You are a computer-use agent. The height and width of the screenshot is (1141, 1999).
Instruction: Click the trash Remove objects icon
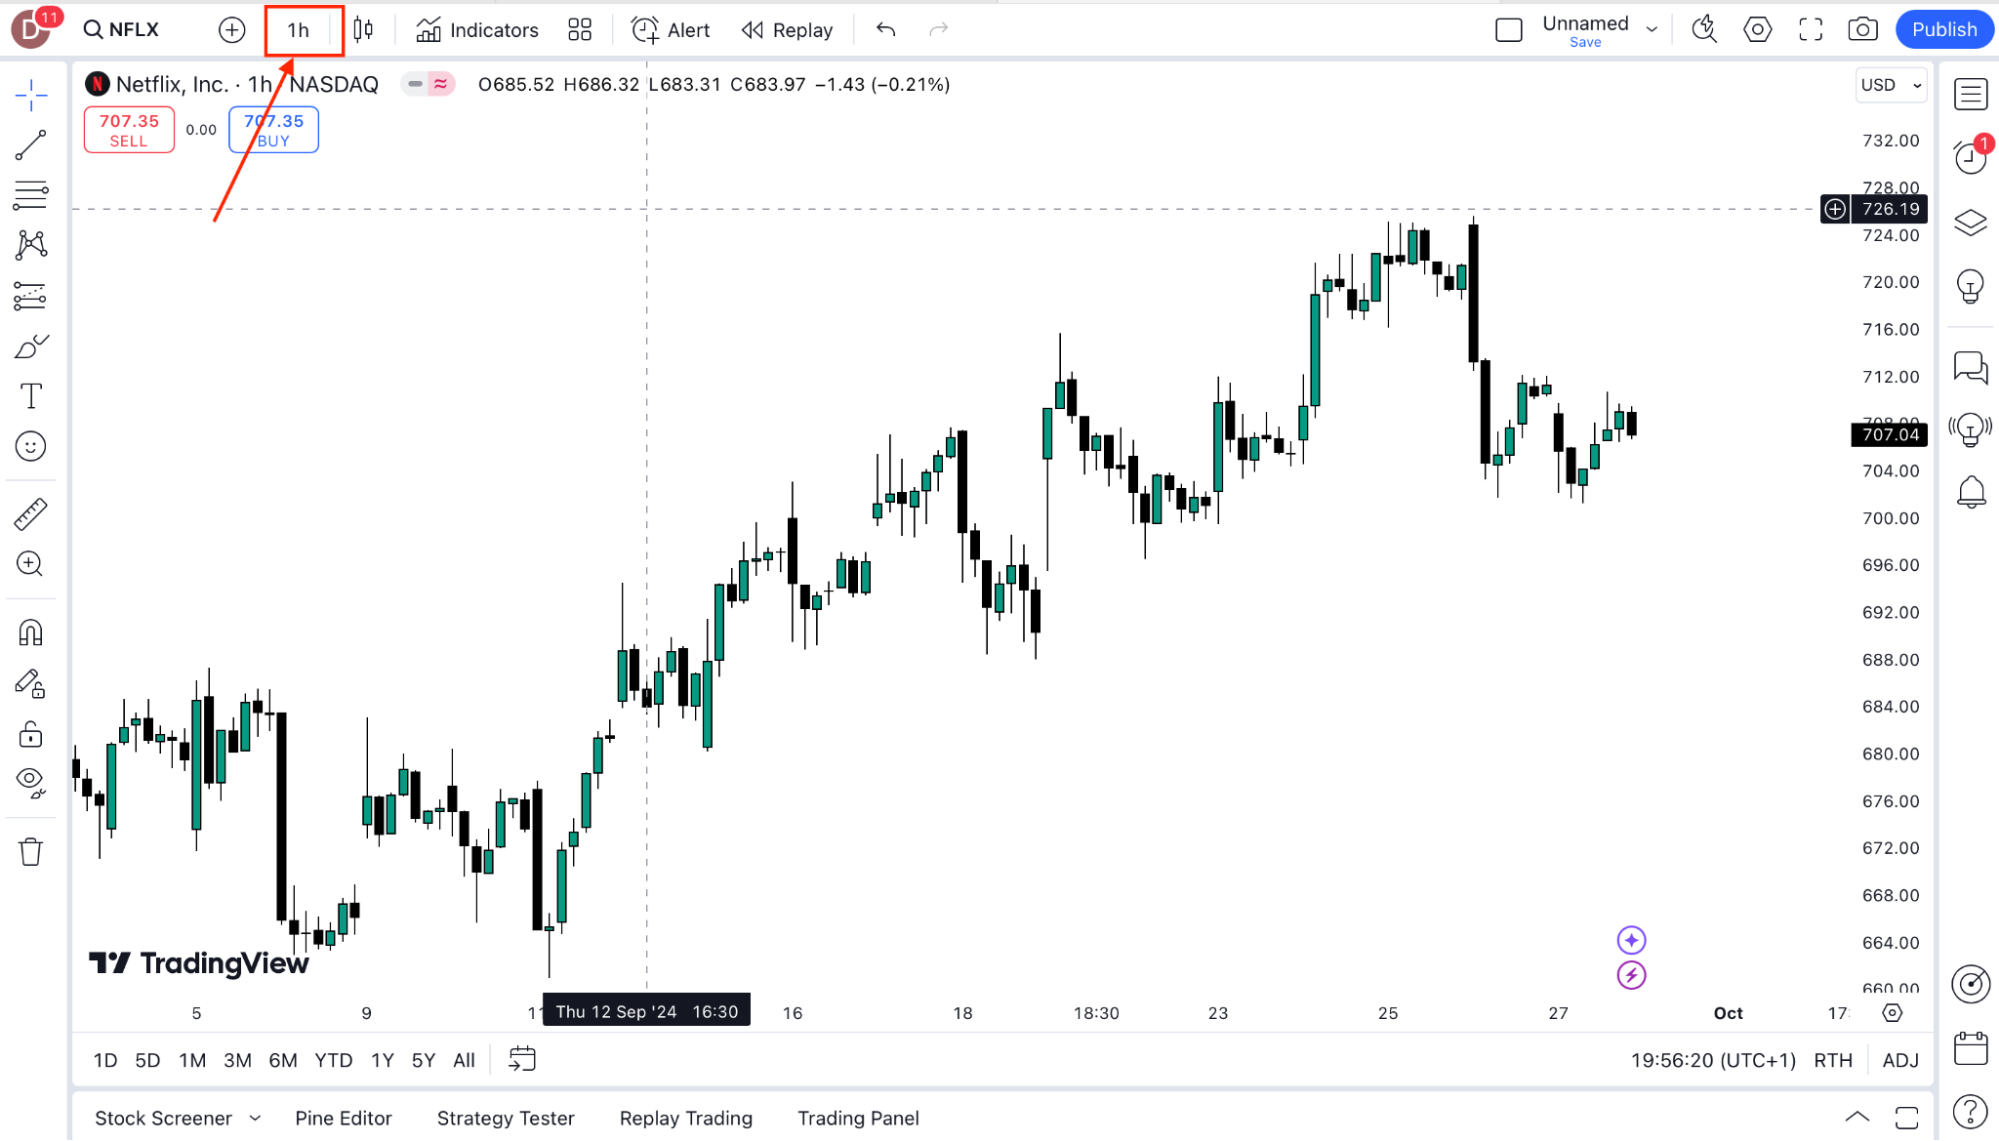point(31,852)
